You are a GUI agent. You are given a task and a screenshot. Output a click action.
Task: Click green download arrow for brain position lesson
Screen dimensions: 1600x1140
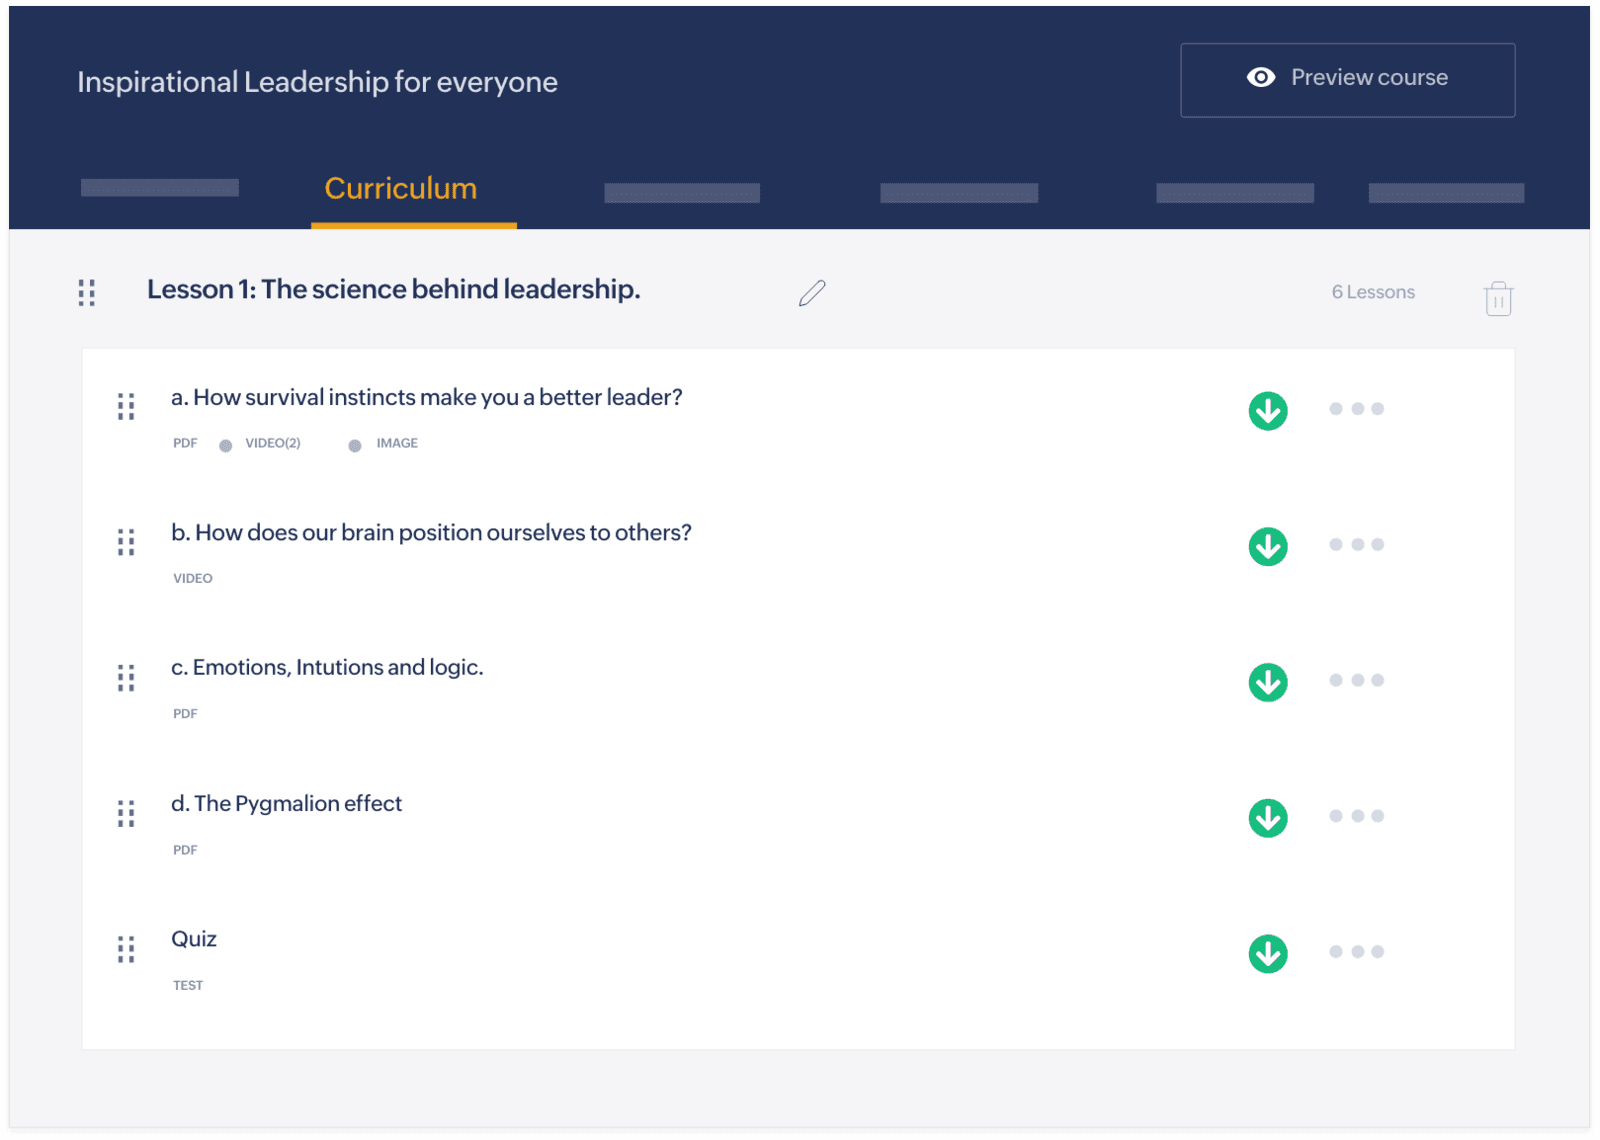tap(1267, 547)
